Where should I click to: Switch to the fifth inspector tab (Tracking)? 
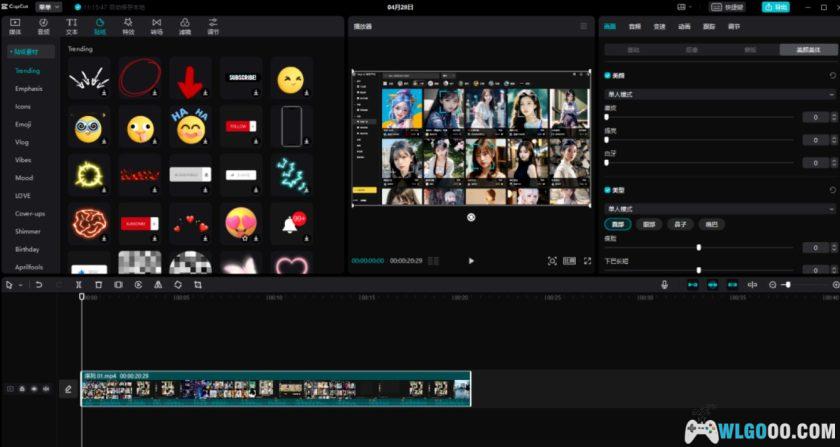[709, 26]
